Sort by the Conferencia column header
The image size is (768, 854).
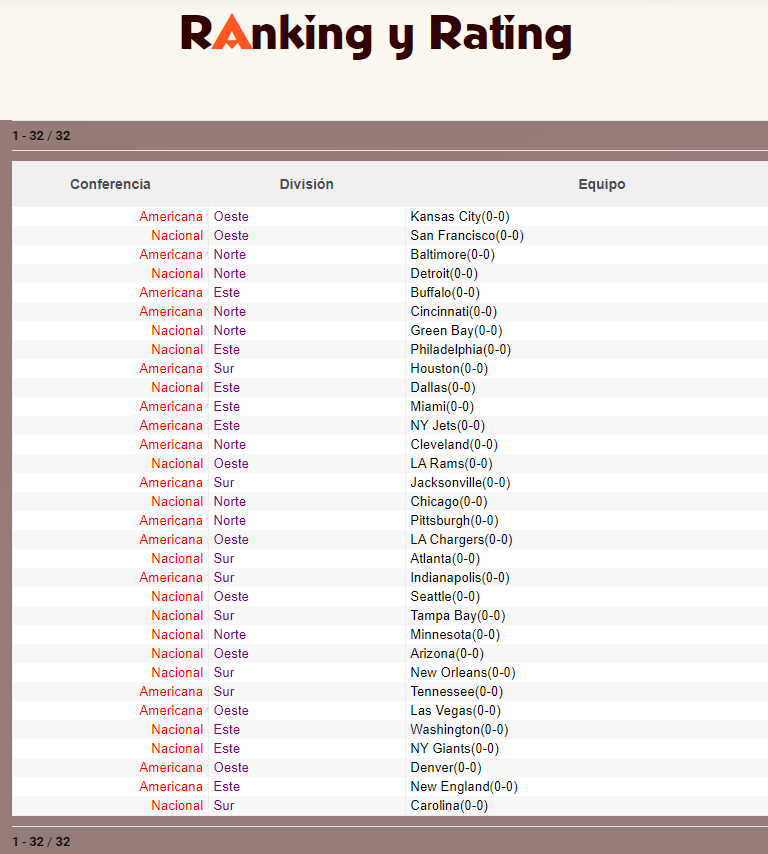coord(110,184)
